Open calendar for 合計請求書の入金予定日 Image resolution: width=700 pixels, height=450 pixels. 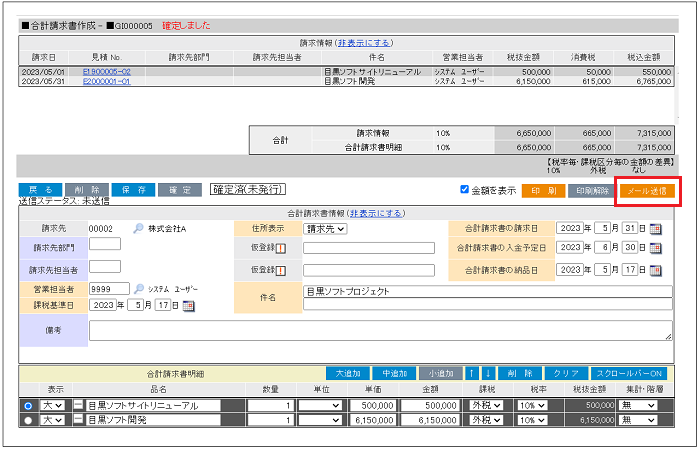(656, 249)
